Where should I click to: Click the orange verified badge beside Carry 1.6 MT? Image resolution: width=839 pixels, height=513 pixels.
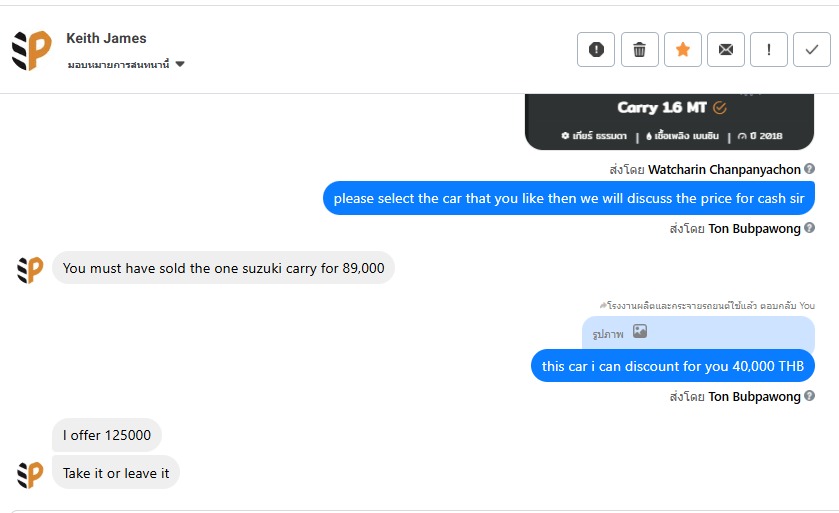(720, 107)
